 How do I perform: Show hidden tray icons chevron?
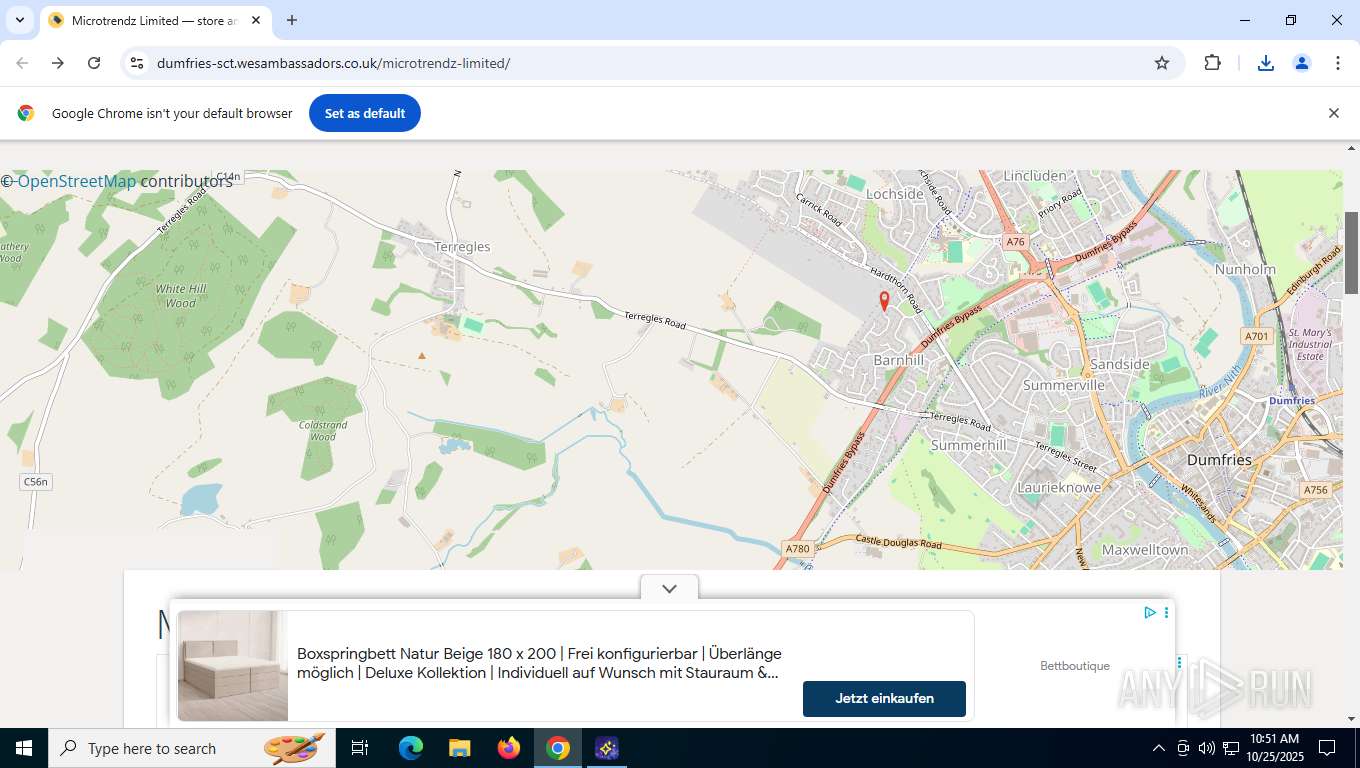[x=1159, y=748]
